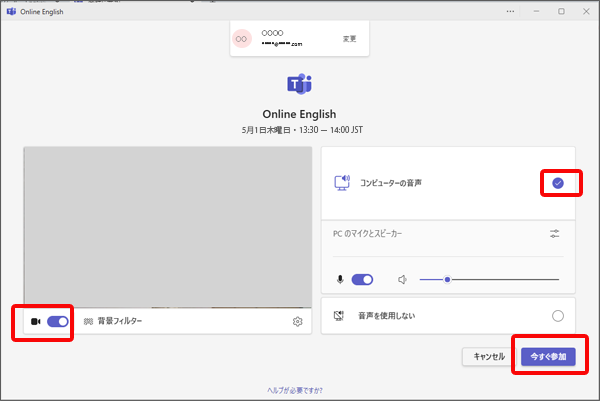Click the speaker volume slider handle
Viewport: 600px width, 401px height.
tap(447, 280)
